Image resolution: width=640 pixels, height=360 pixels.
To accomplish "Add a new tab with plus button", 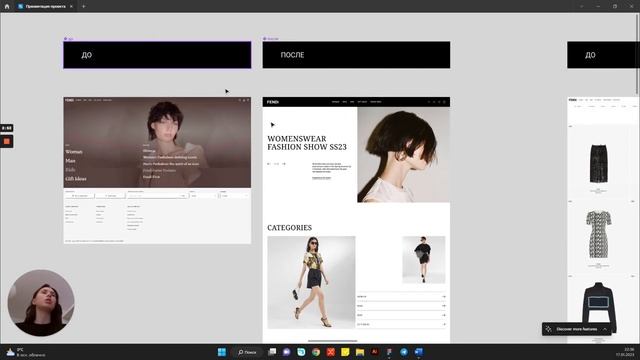I will pos(83,7).
